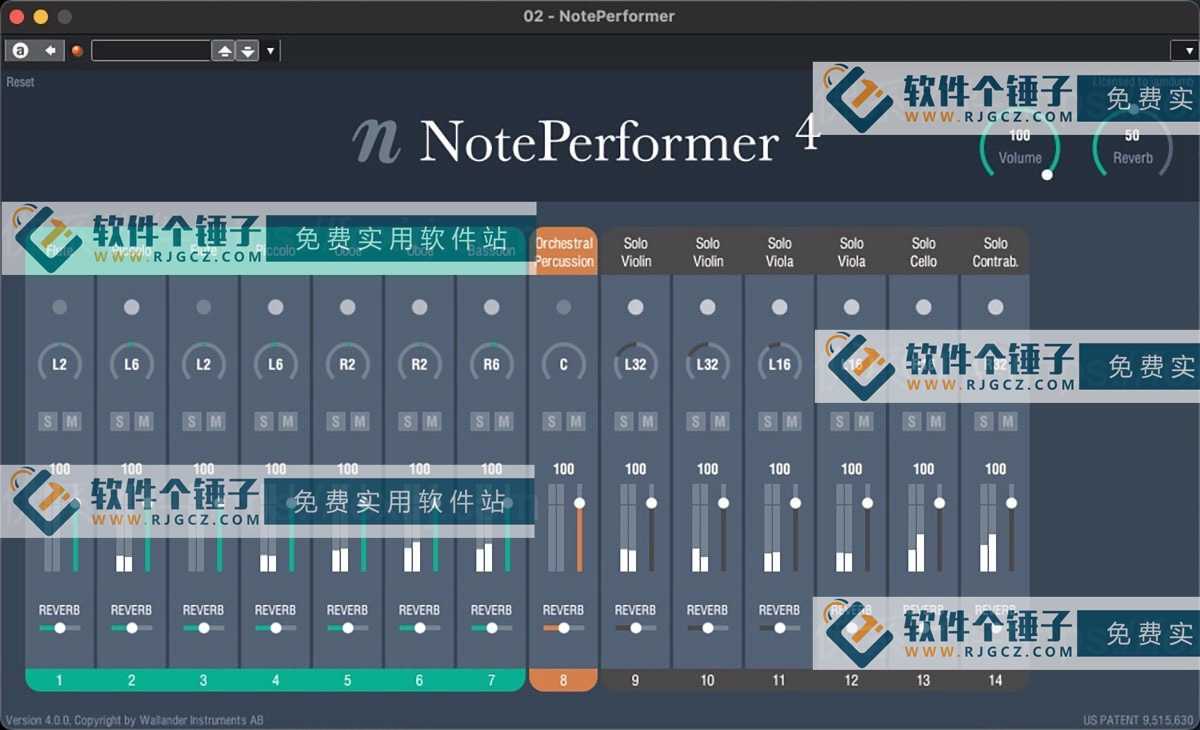Select previous preset with up arrow button
The image size is (1200, 730).
224,51
